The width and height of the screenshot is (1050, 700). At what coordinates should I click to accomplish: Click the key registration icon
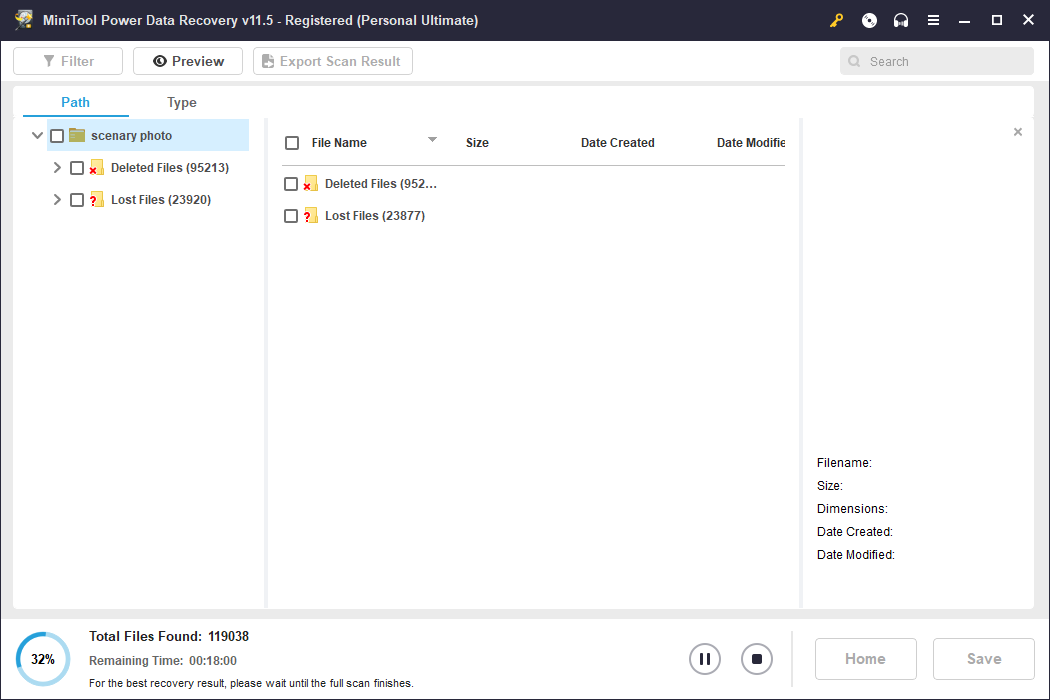click(836, 21)
